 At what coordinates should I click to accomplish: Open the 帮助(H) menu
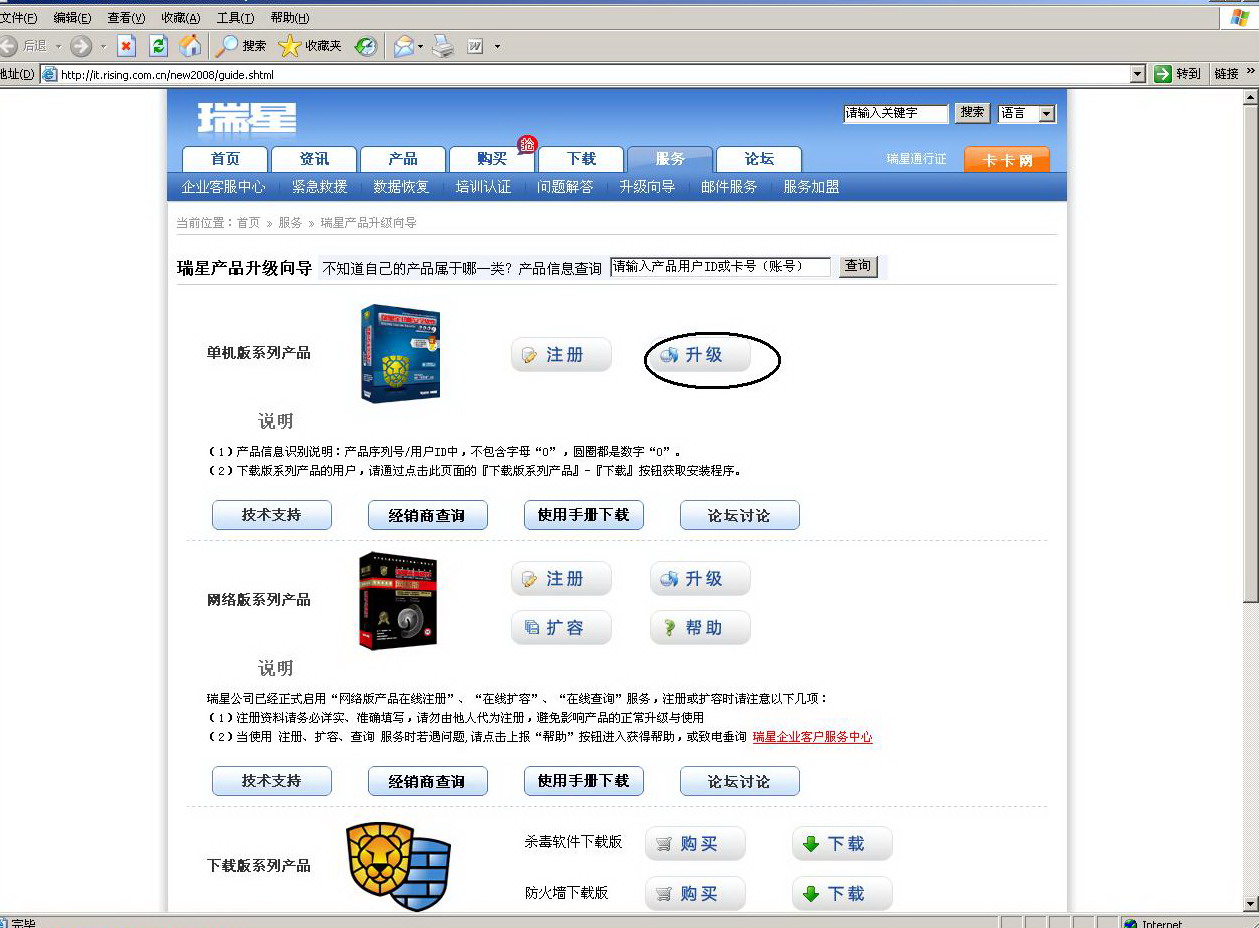[290, 18]
